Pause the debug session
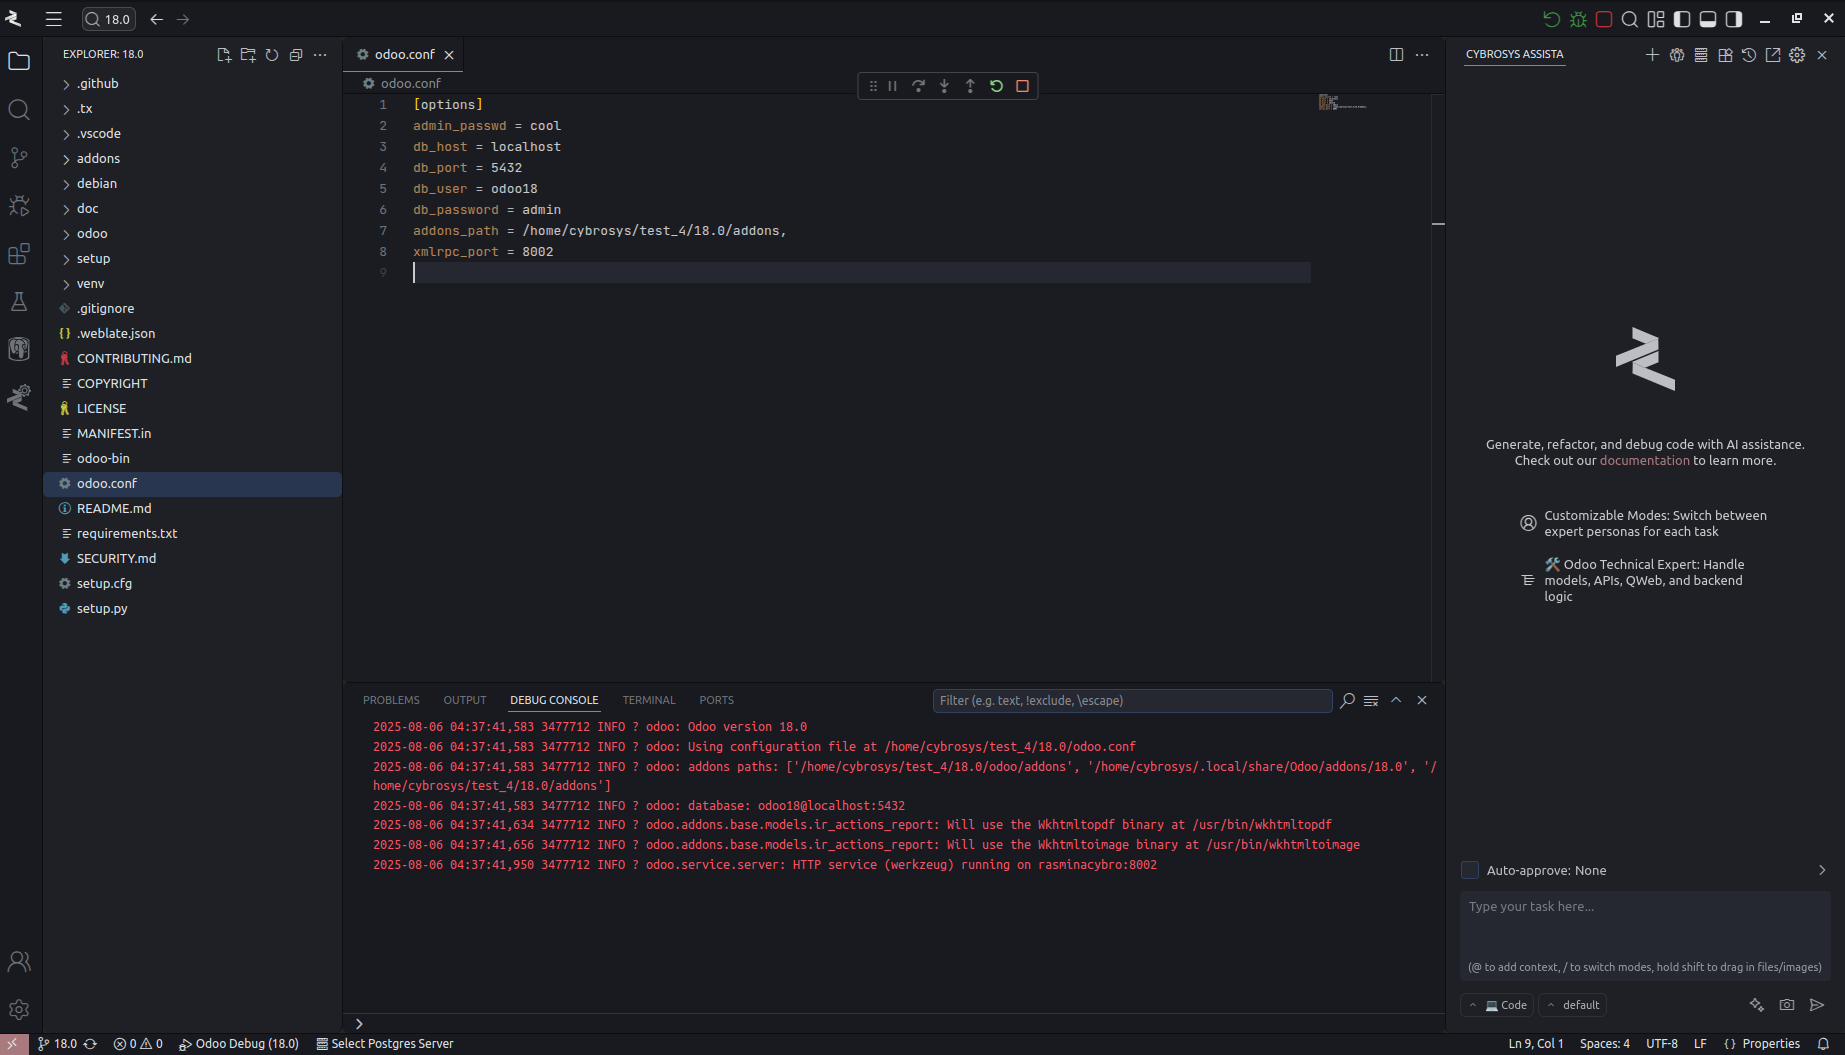 click(x=892, y=86)
